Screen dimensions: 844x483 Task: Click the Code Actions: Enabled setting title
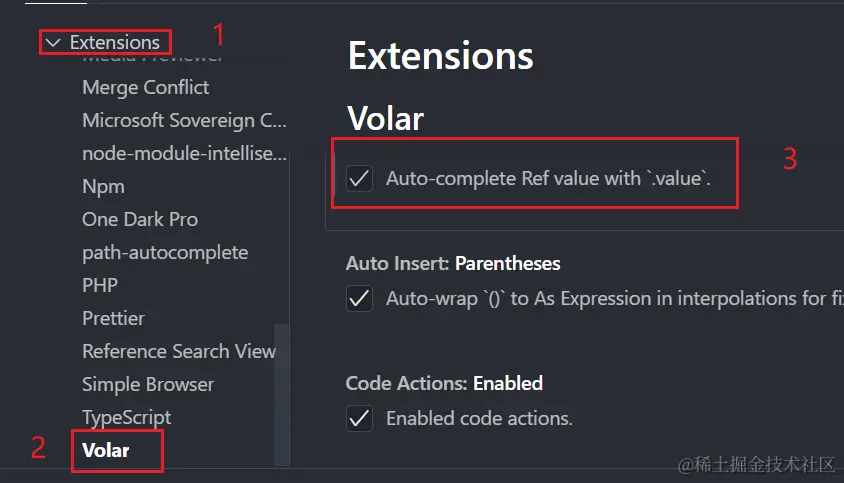[x=444, y=383]
